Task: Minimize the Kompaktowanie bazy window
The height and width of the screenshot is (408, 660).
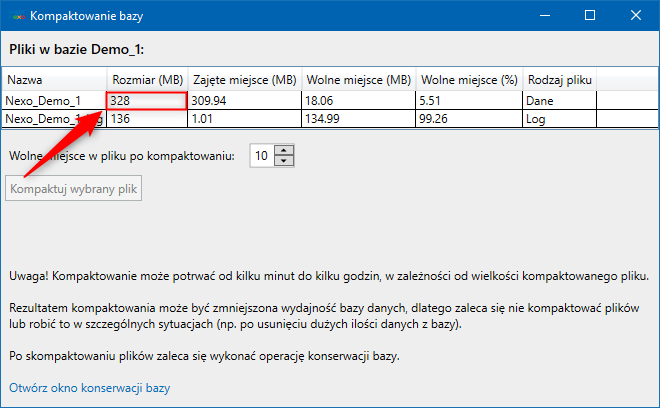Action: (544, 16)
